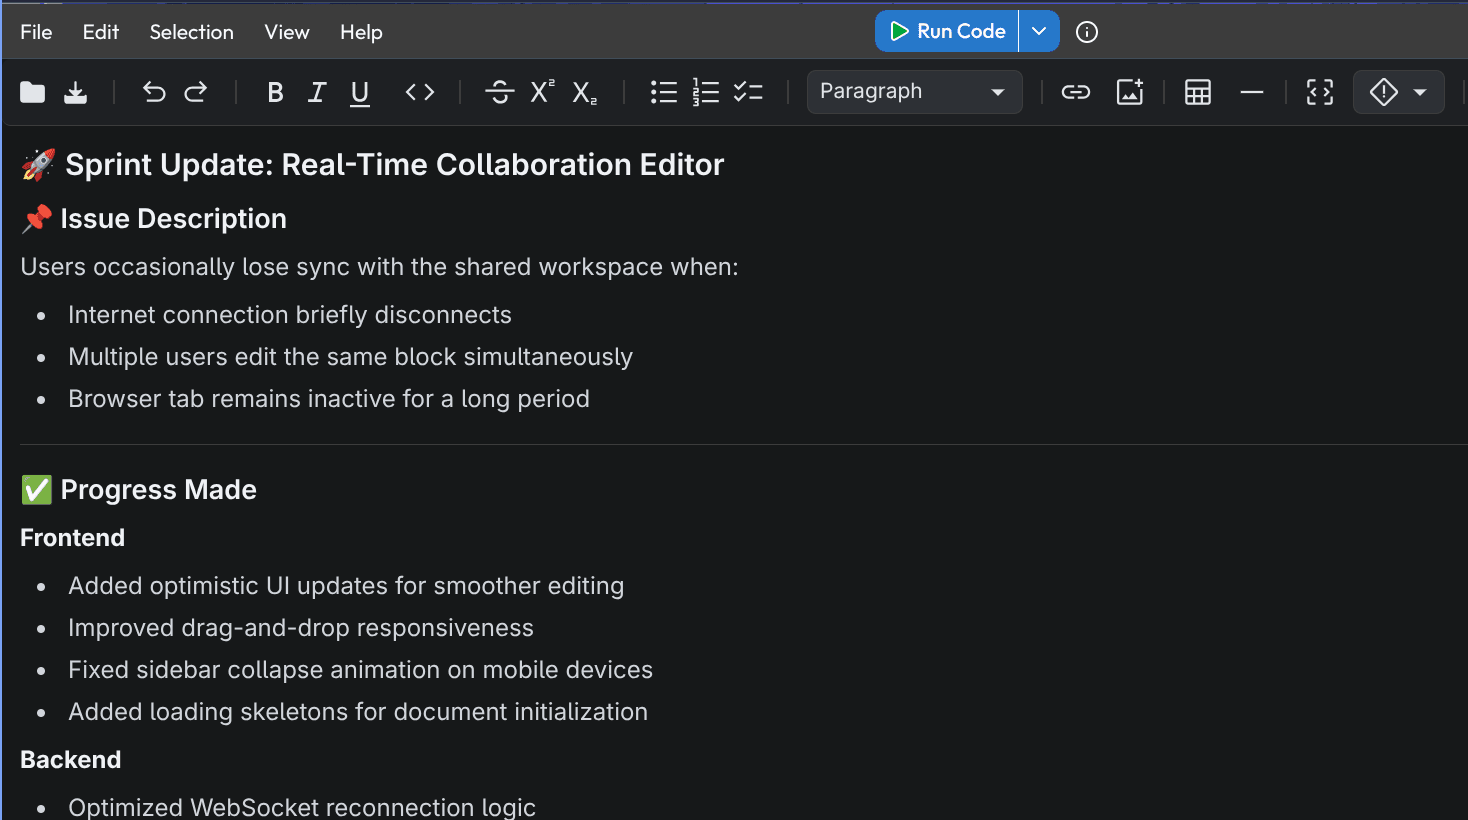
Task: Open the Help menu
Action: (x=361, y=32)
